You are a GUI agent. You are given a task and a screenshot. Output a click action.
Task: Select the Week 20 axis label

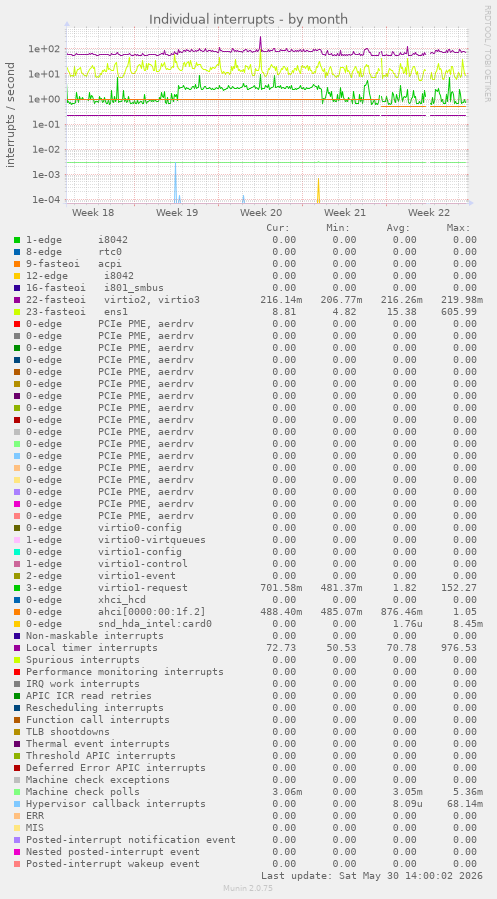click(x=261, y=213)
